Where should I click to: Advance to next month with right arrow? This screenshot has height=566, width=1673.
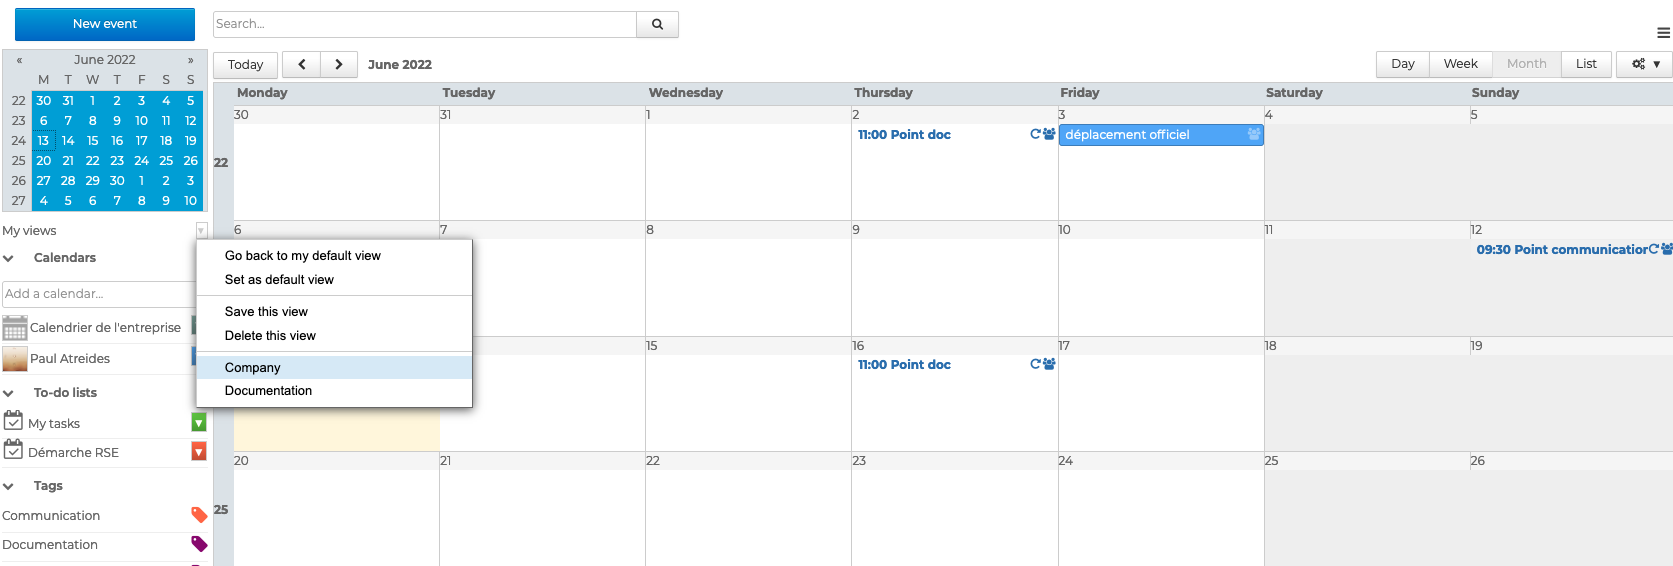point(339,64)
